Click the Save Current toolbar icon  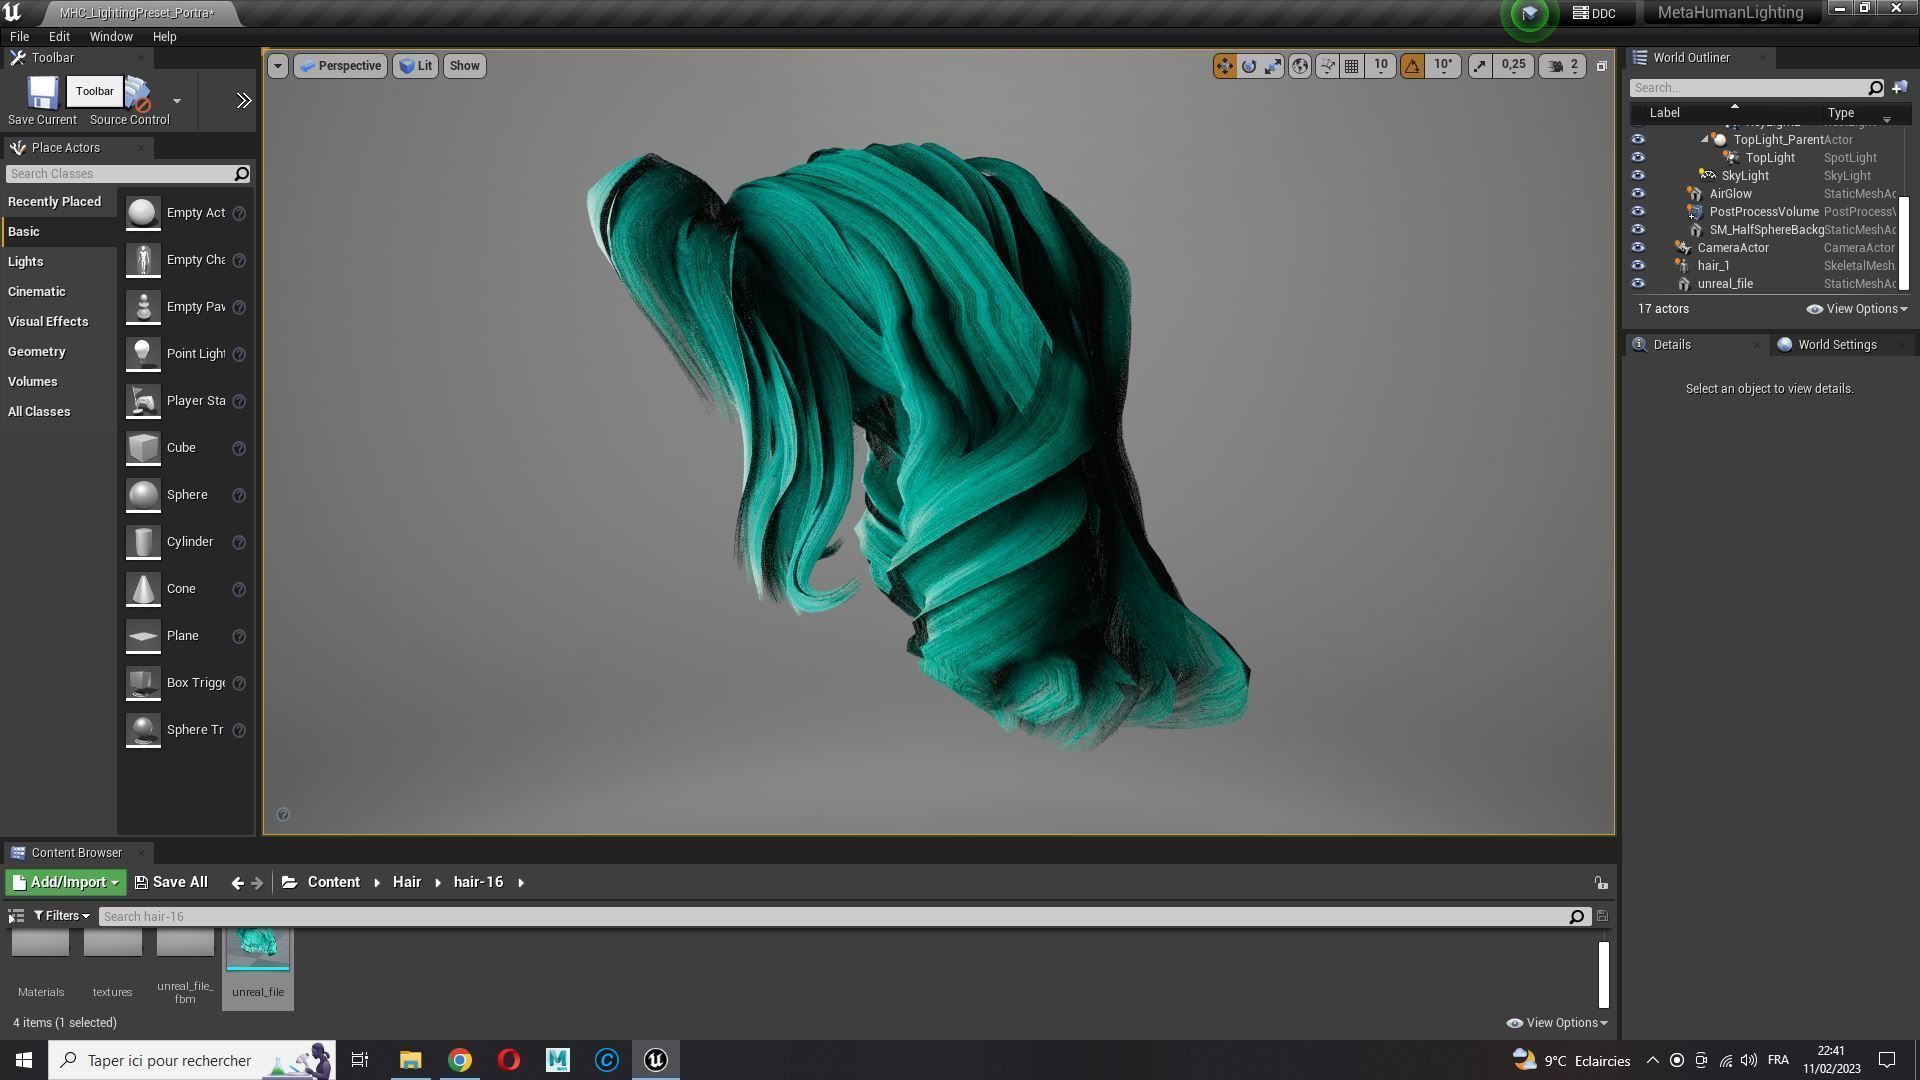pyautogui.click(x=42, y=92)
